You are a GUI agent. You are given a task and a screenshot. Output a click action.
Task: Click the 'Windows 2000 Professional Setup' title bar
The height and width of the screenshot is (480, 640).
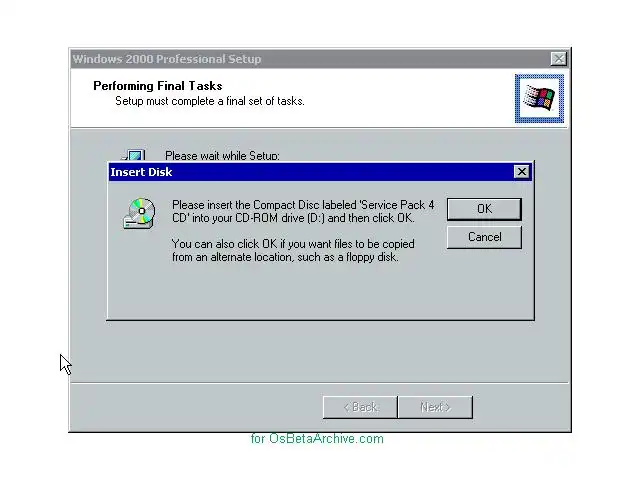(x=320, y=59)
